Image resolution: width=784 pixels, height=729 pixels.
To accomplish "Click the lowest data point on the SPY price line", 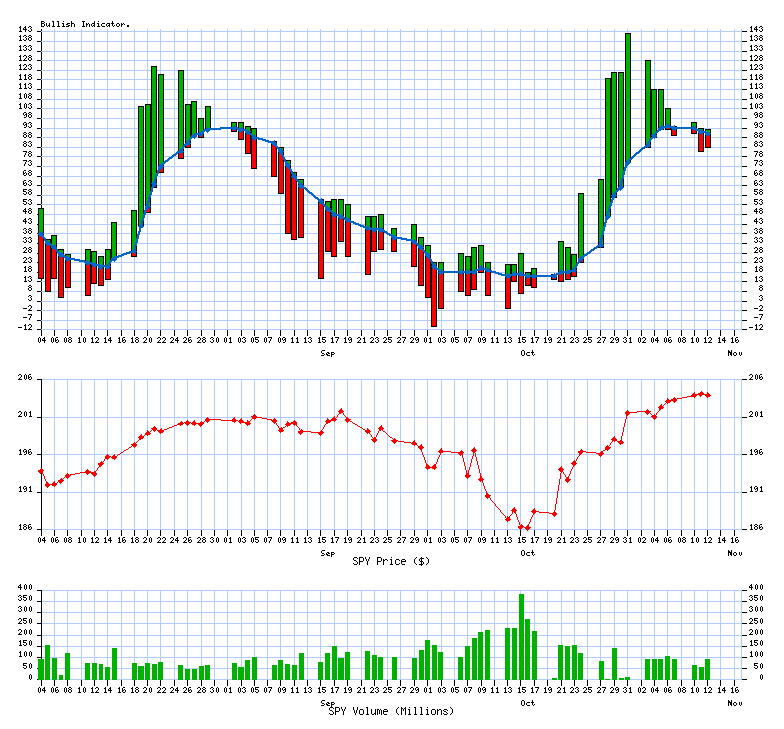I will [527, 527].
